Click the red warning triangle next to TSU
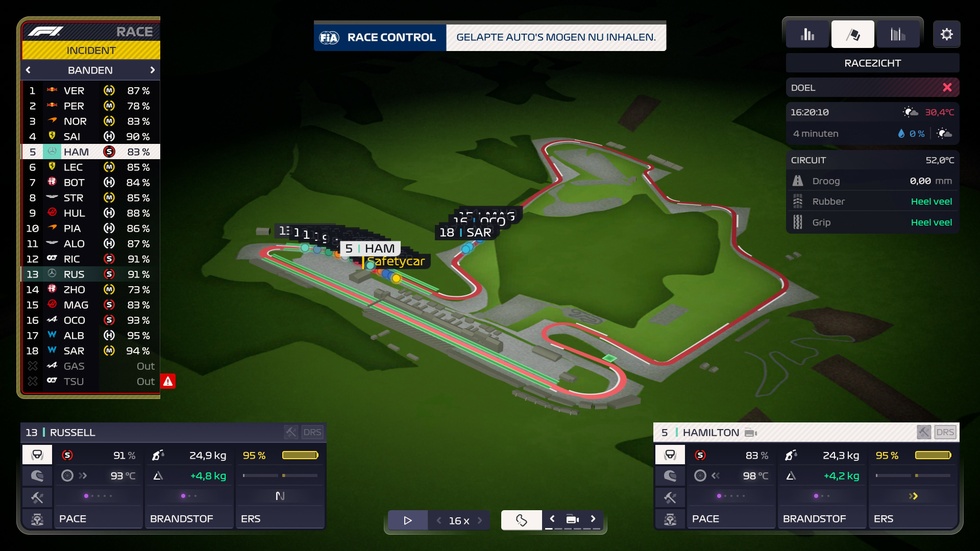The height and width of the screenshot is (551, 980). tap(168, 381)
